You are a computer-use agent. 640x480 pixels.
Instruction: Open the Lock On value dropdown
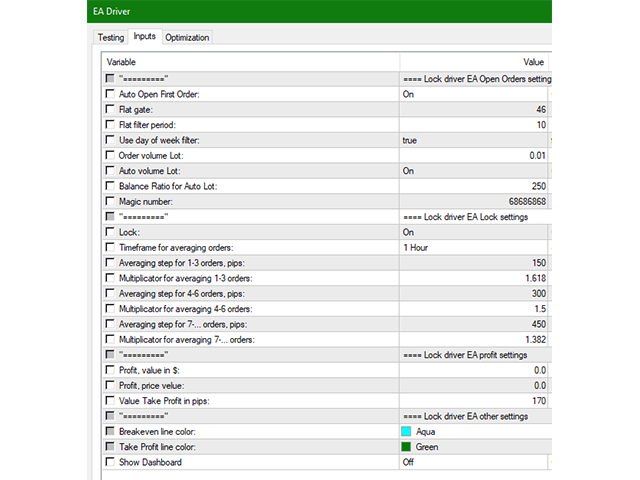[x=473, y=232]
